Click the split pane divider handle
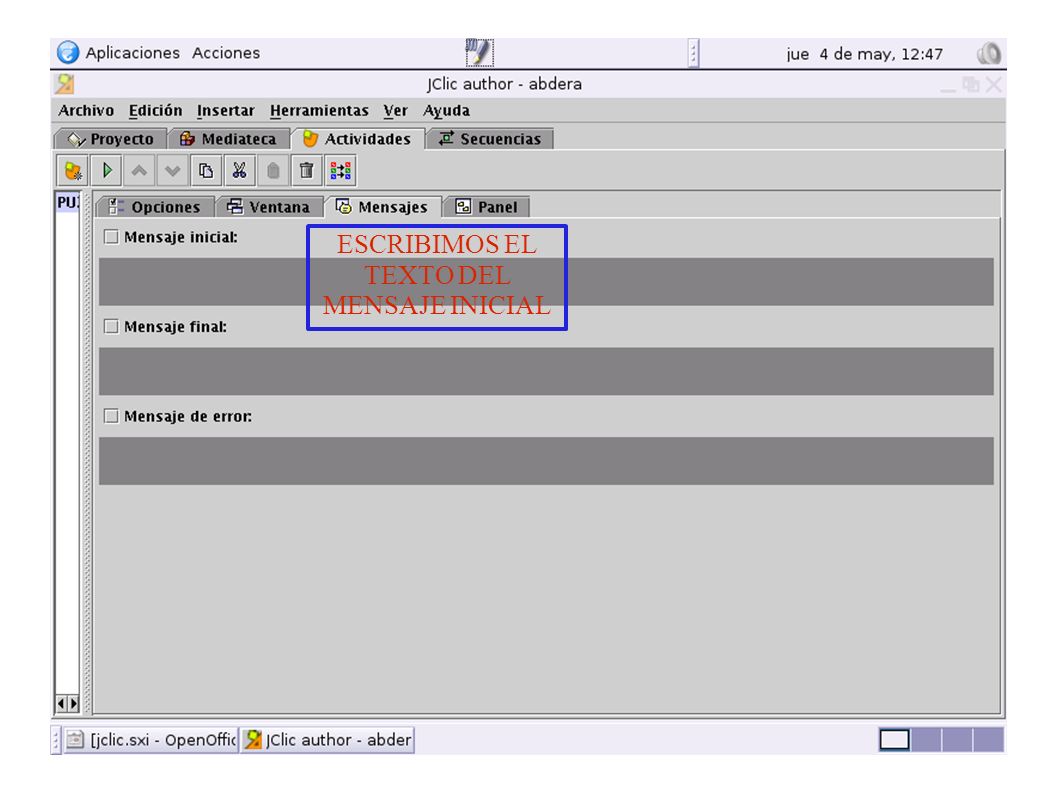This screenshot has width=1058, height=793. (86, 454)
